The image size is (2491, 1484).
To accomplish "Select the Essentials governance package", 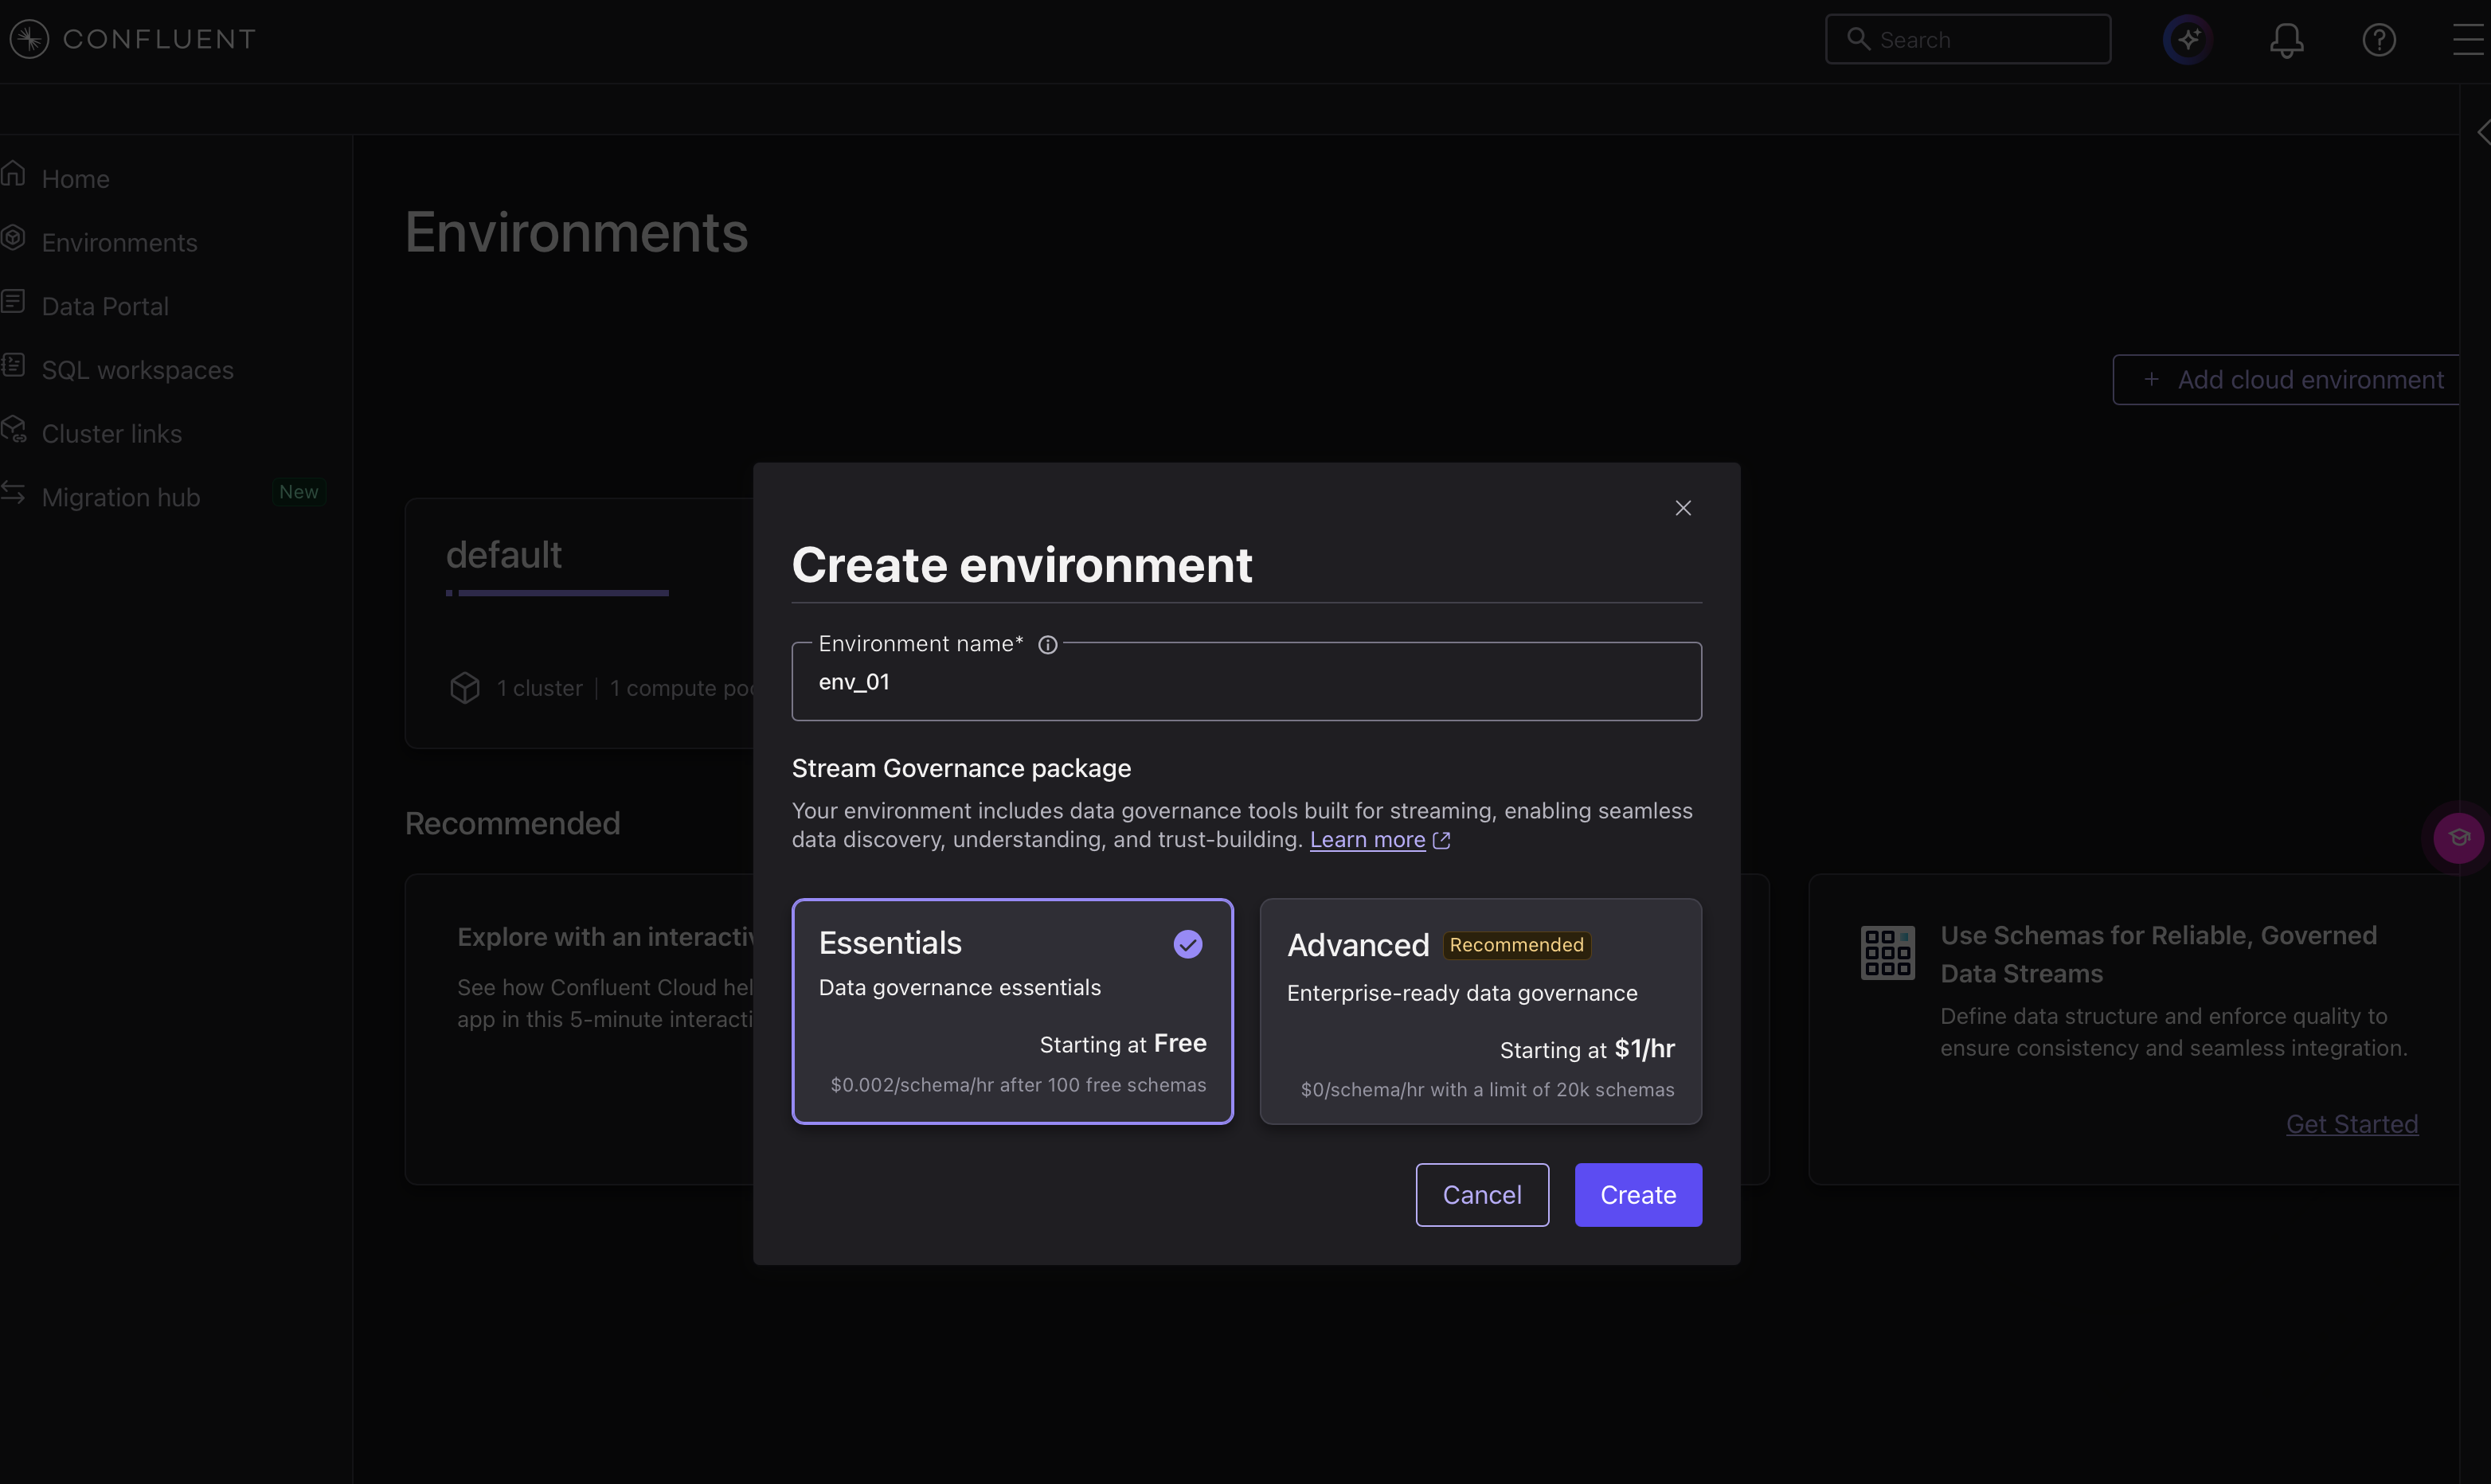I will (x=1012, y=1011).
